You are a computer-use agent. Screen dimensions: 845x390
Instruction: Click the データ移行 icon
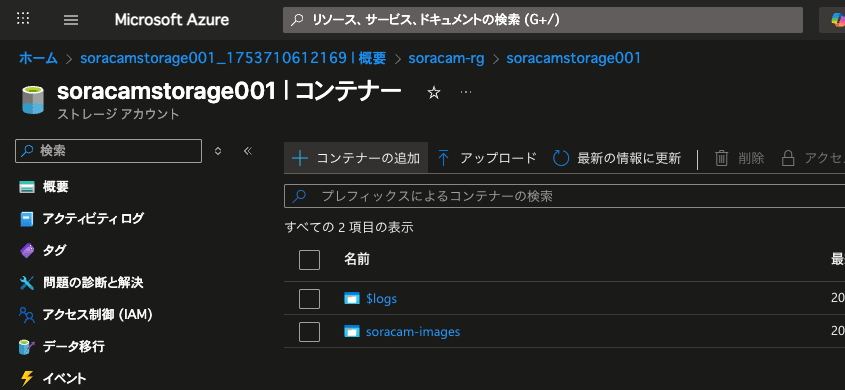click(26, 346)
